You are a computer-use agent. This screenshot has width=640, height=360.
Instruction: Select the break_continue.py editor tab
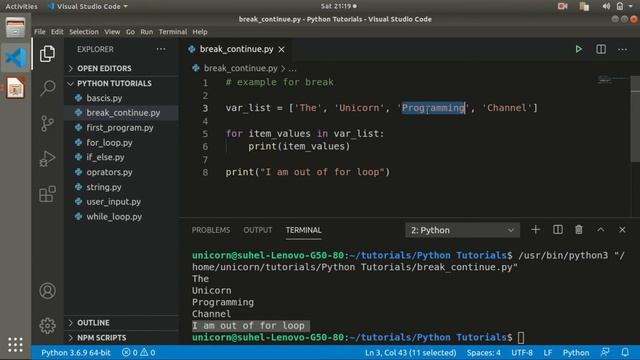tap(236, 49)
